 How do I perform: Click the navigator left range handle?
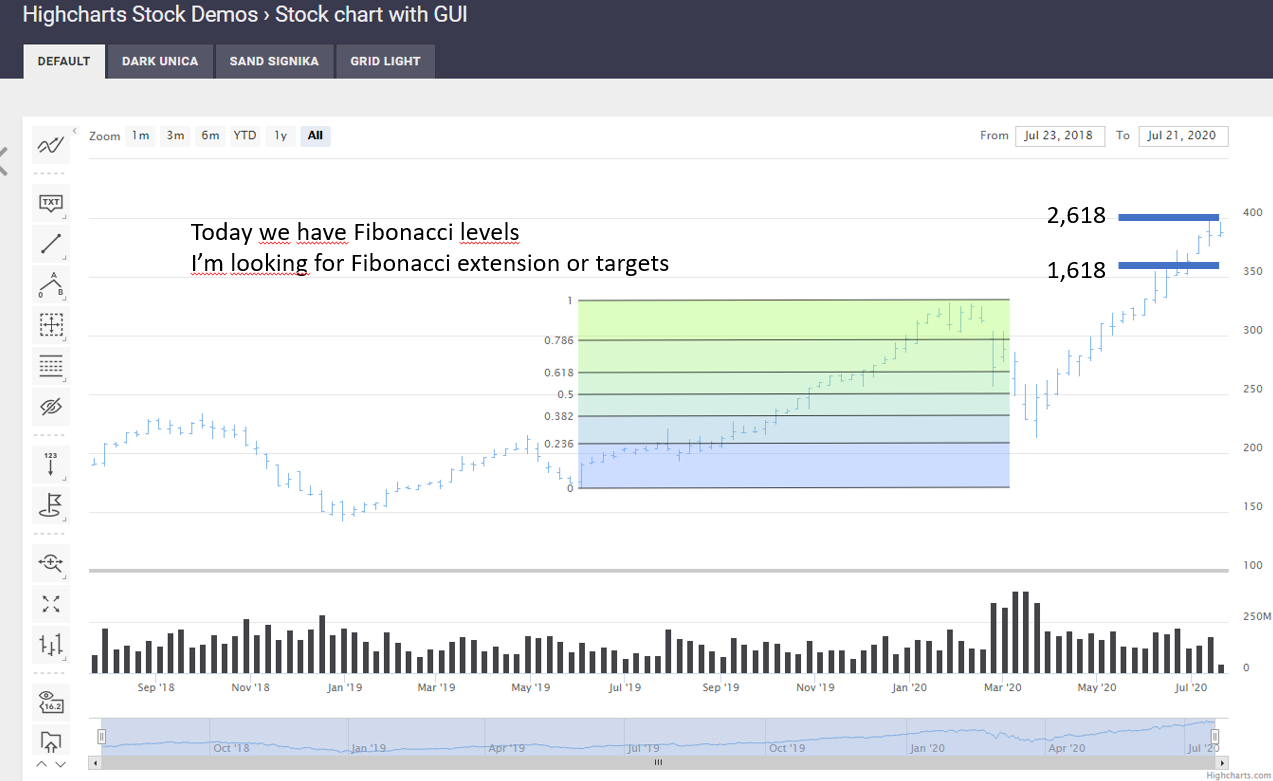[101, 737]
